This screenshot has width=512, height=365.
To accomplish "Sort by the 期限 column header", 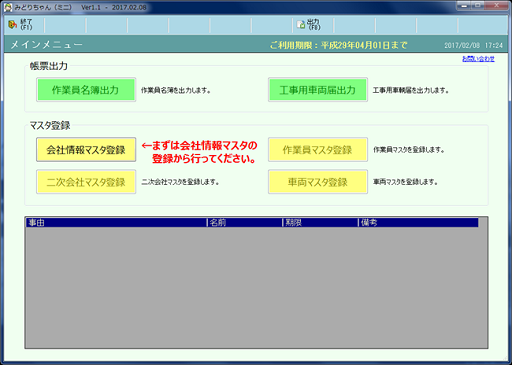I will 321,222.
